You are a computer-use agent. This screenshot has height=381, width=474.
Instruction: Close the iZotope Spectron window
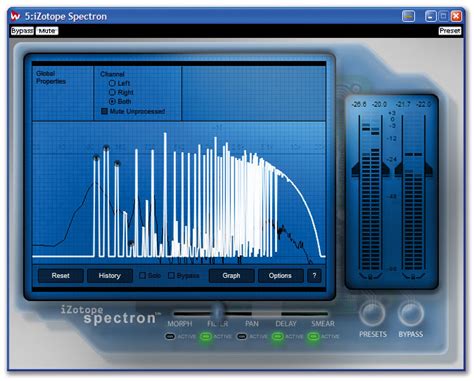click(456, 16)
